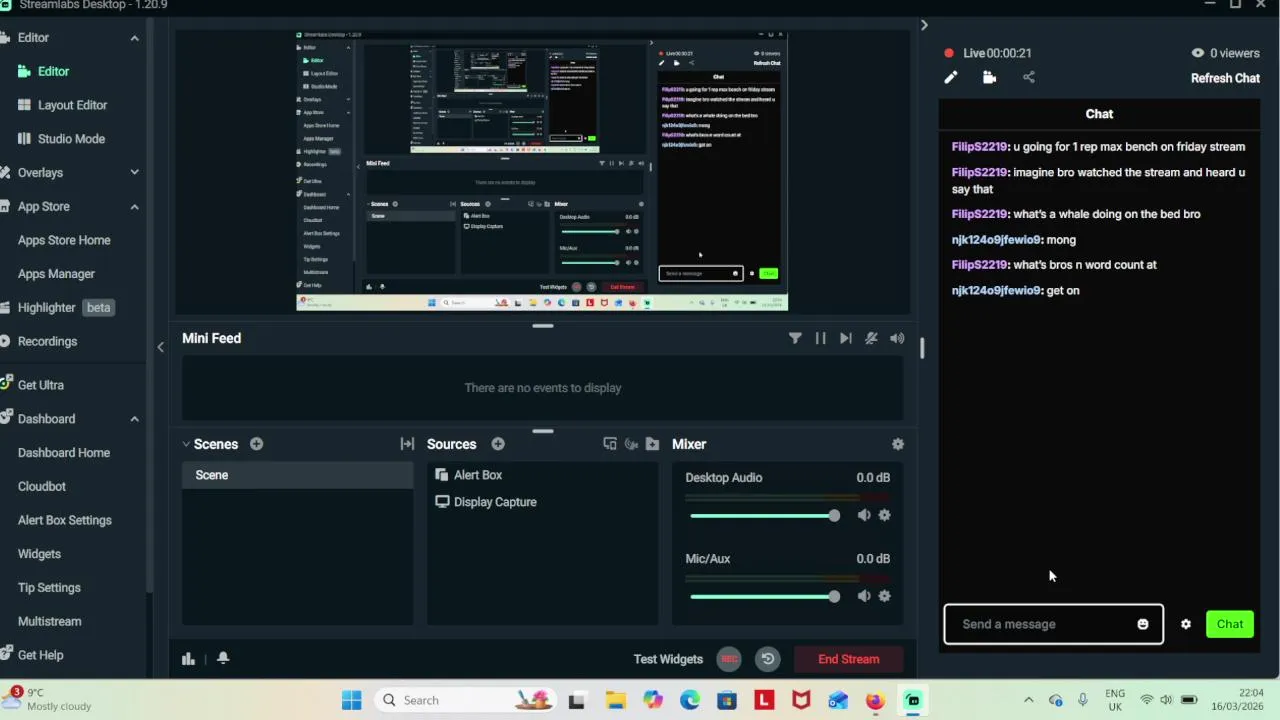Toggle mute event sounds in Mini Feed
Image resolution: width=1280 pixels, height=720 pixels.
coord(871,338)
